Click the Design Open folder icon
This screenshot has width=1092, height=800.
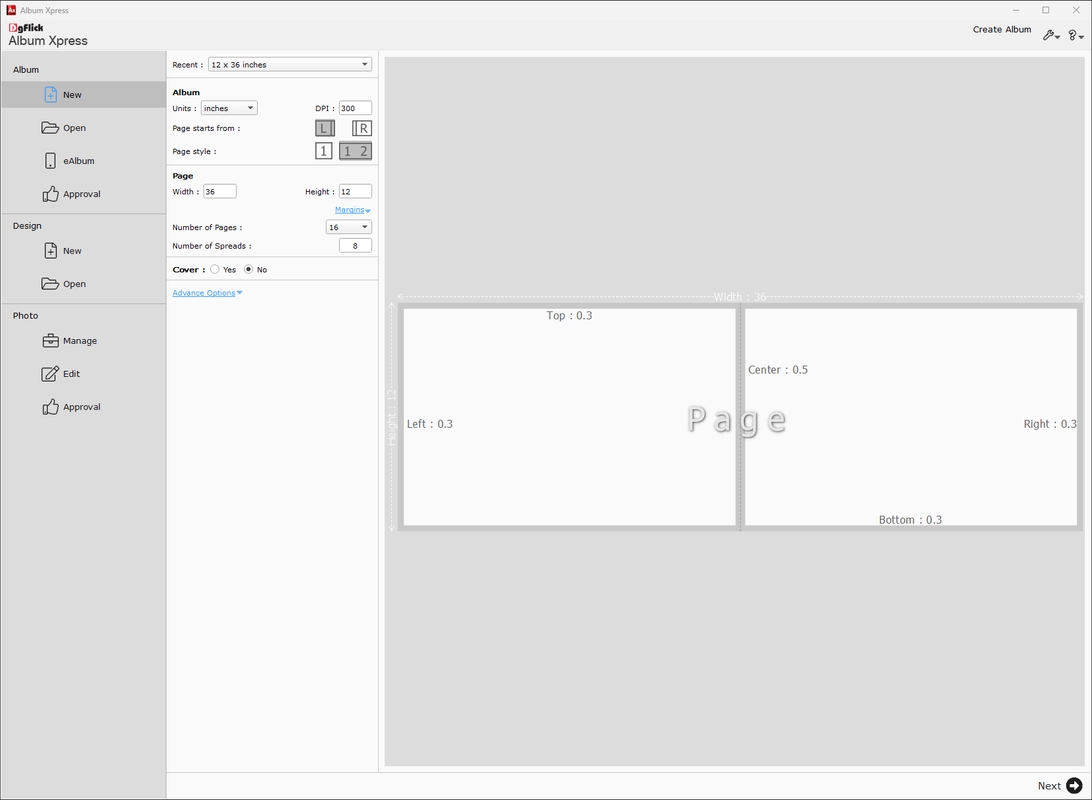pyautogui.click(x=50, y=284)
